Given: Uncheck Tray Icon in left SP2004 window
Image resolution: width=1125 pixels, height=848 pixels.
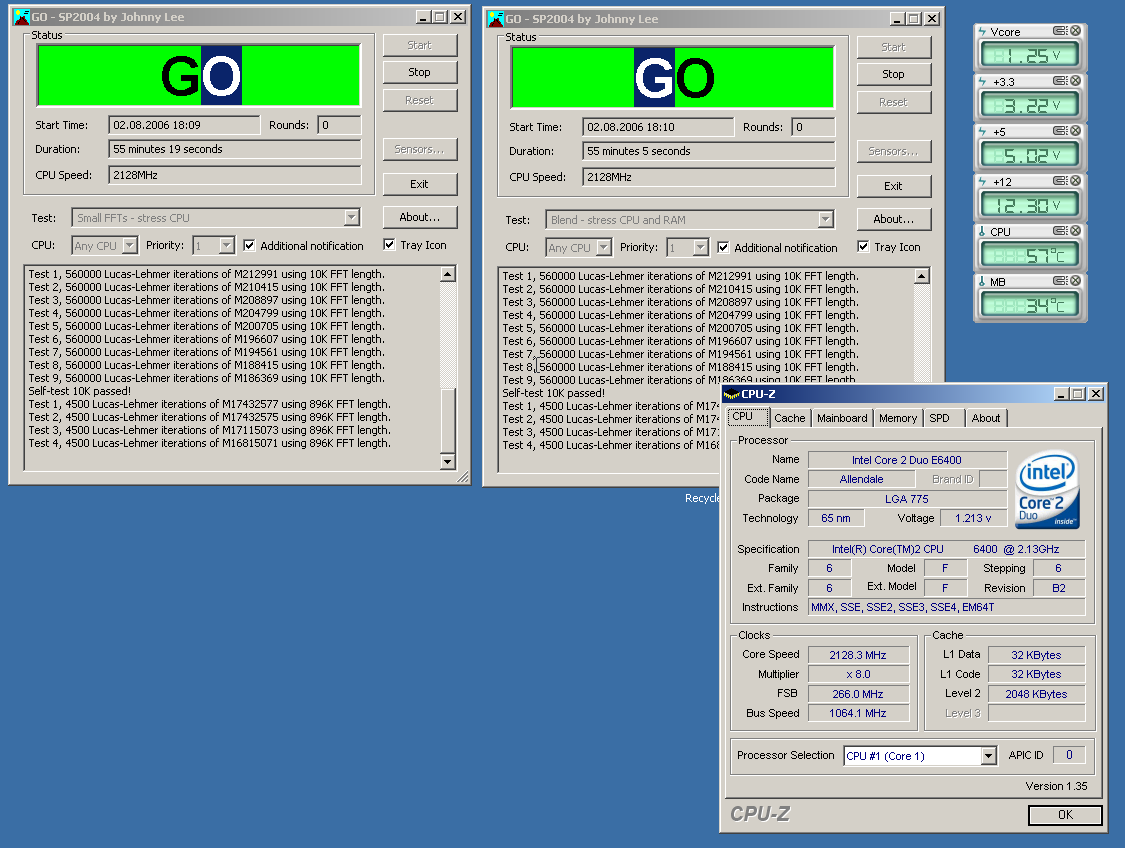Looking at the screenshot, I should (x=389, y=245).
